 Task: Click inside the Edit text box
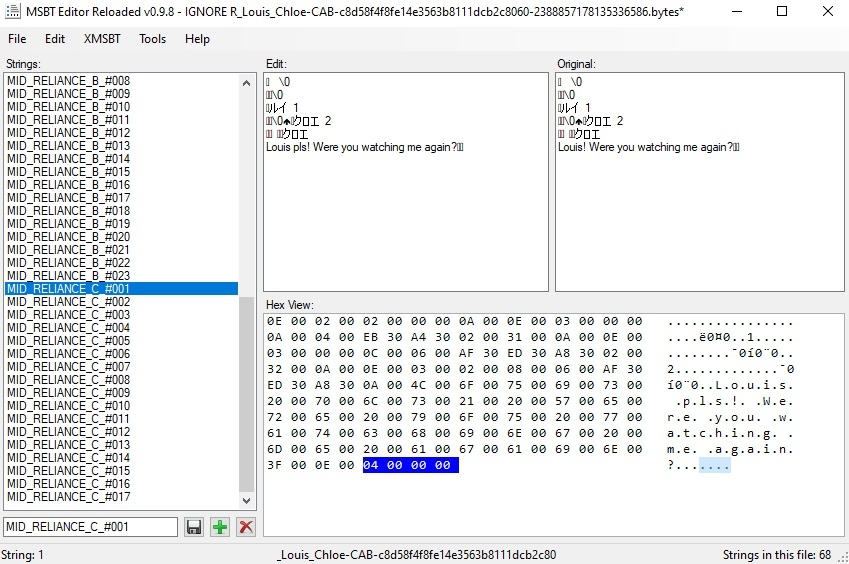tap(405, 220)
